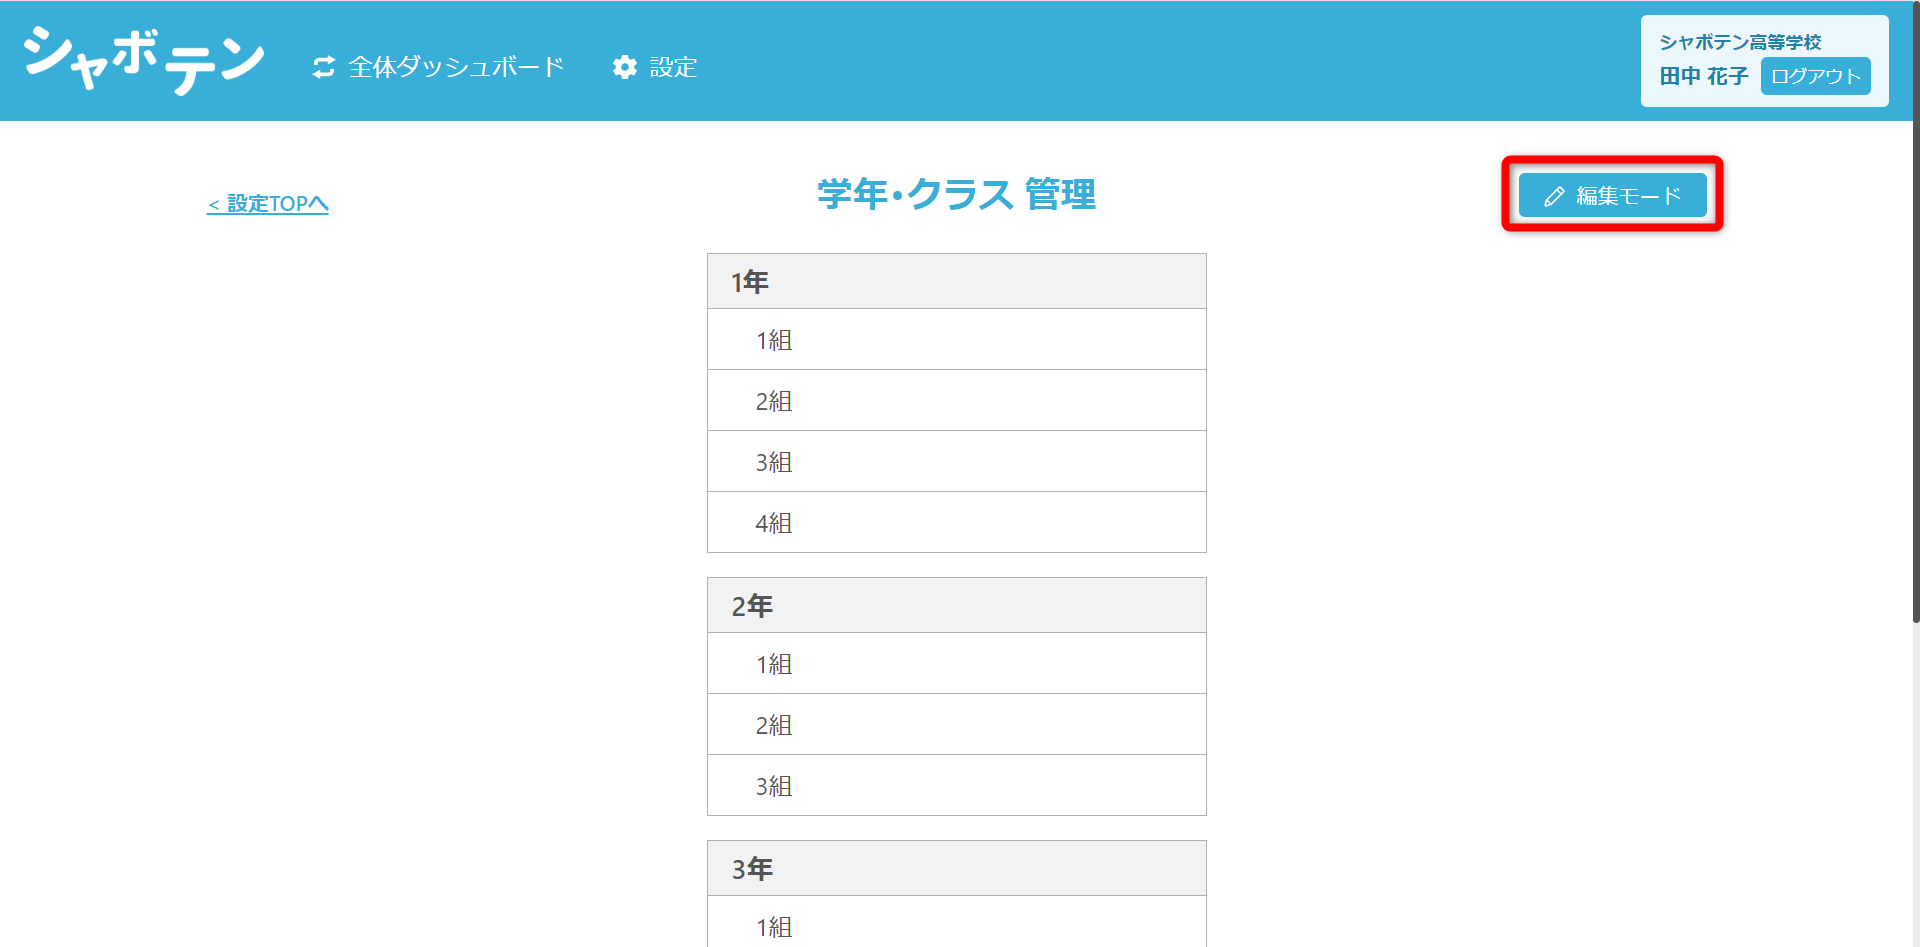Image resolution: width=1920 pixels, height=947 pixels.
Task: Click the ログアウト button
Action: [x=1815, y=76]
